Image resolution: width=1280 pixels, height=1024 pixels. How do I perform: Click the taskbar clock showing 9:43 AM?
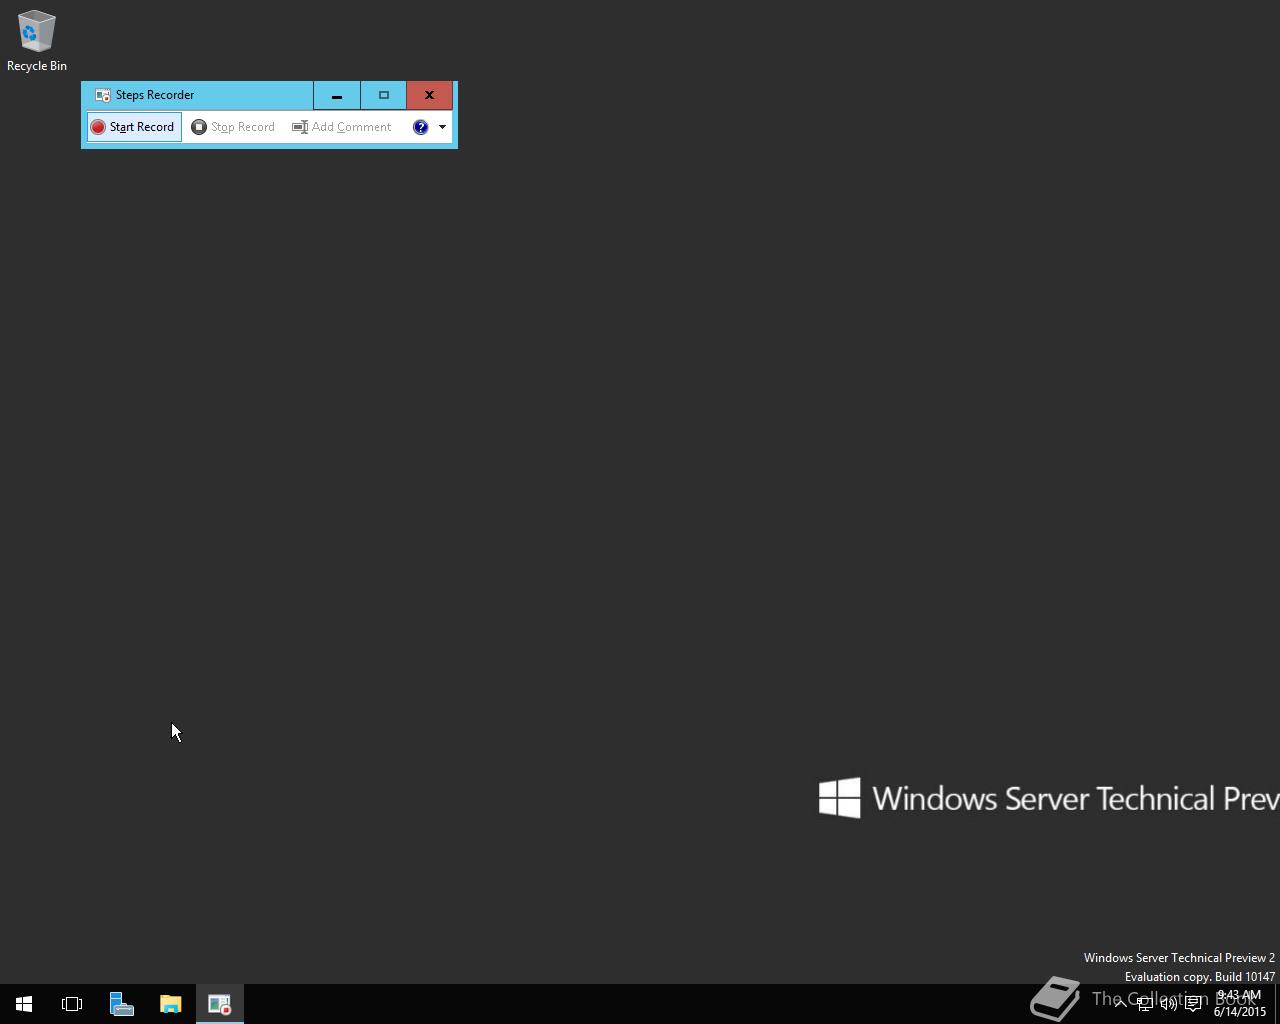click(1240, 1003)
